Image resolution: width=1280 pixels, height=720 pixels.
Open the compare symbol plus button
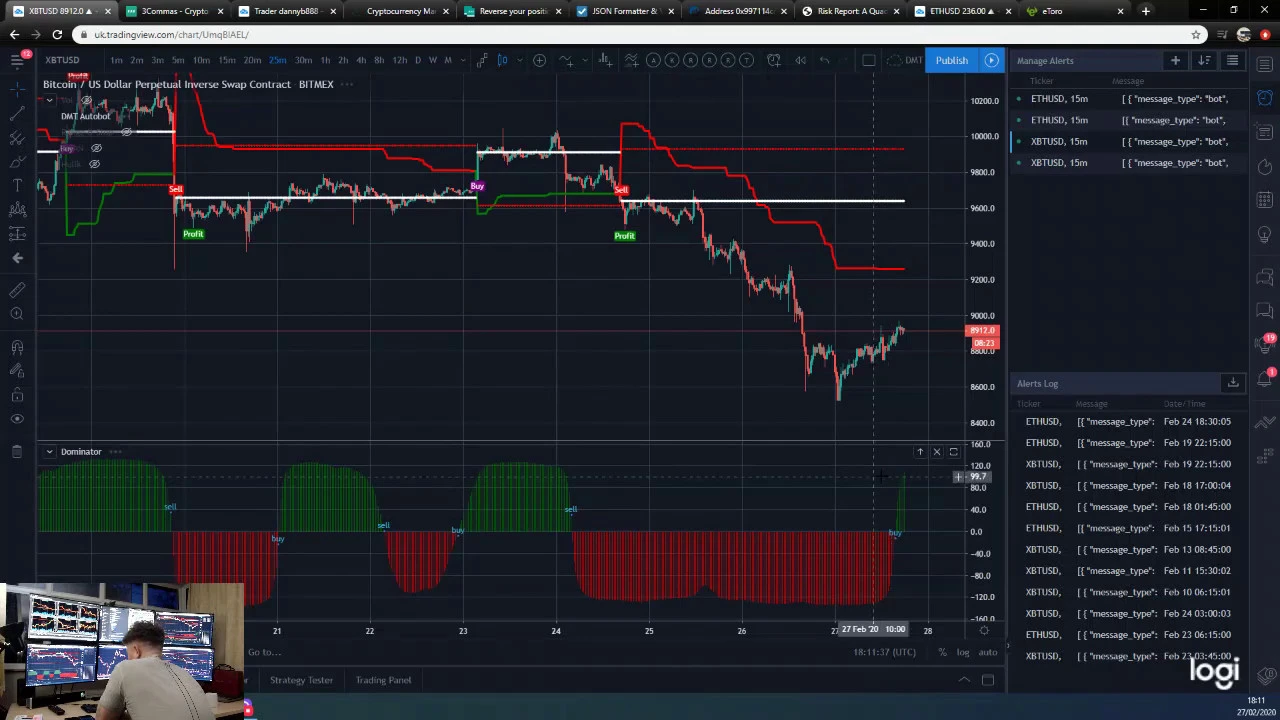pos(539,60)
